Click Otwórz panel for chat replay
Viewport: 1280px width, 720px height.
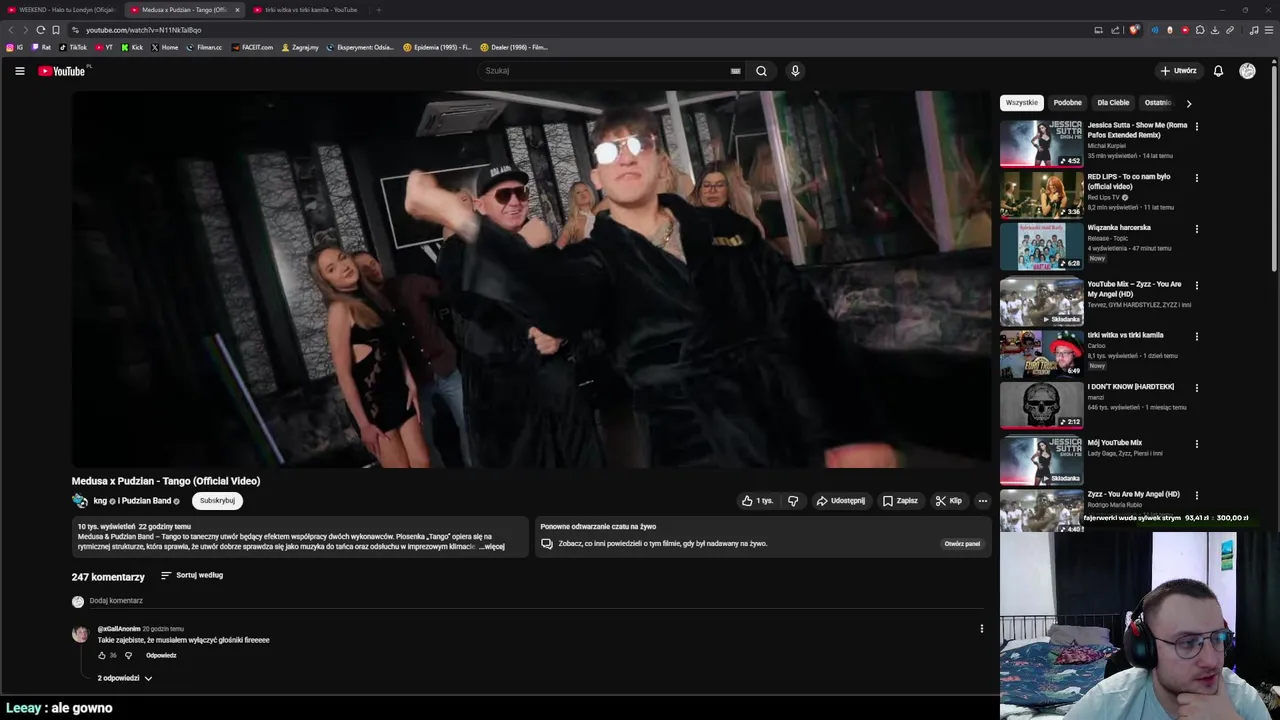(962, 544)
